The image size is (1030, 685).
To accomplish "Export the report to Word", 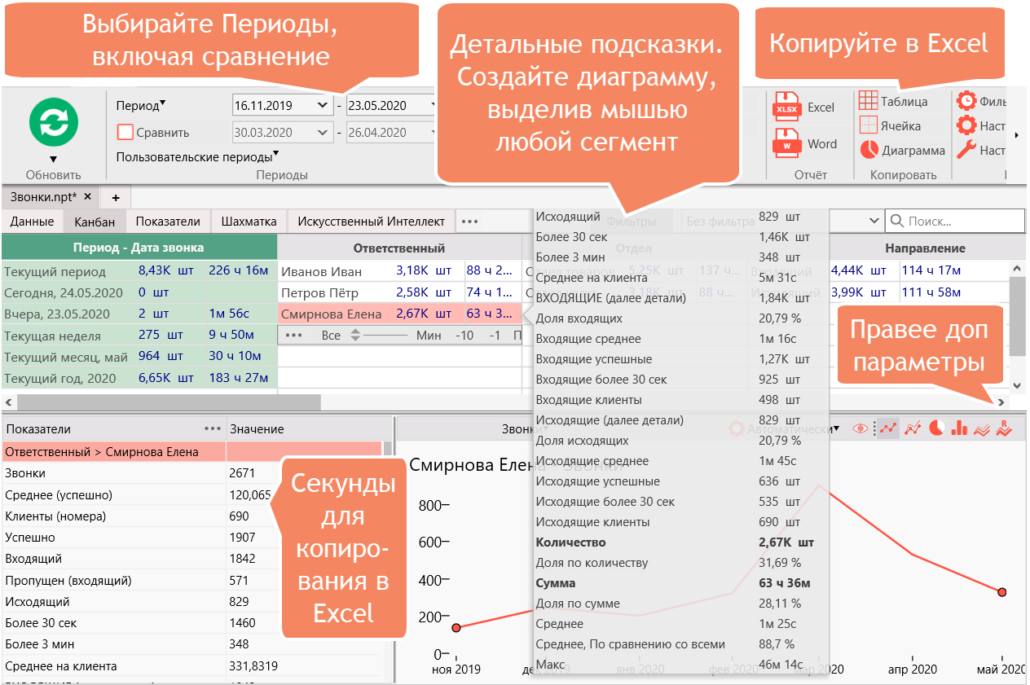I will click(x=805, y=143).
